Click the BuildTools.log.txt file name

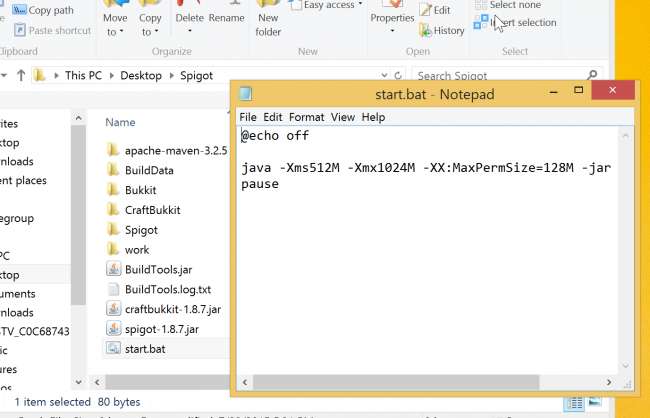click(x=168, y=289)
